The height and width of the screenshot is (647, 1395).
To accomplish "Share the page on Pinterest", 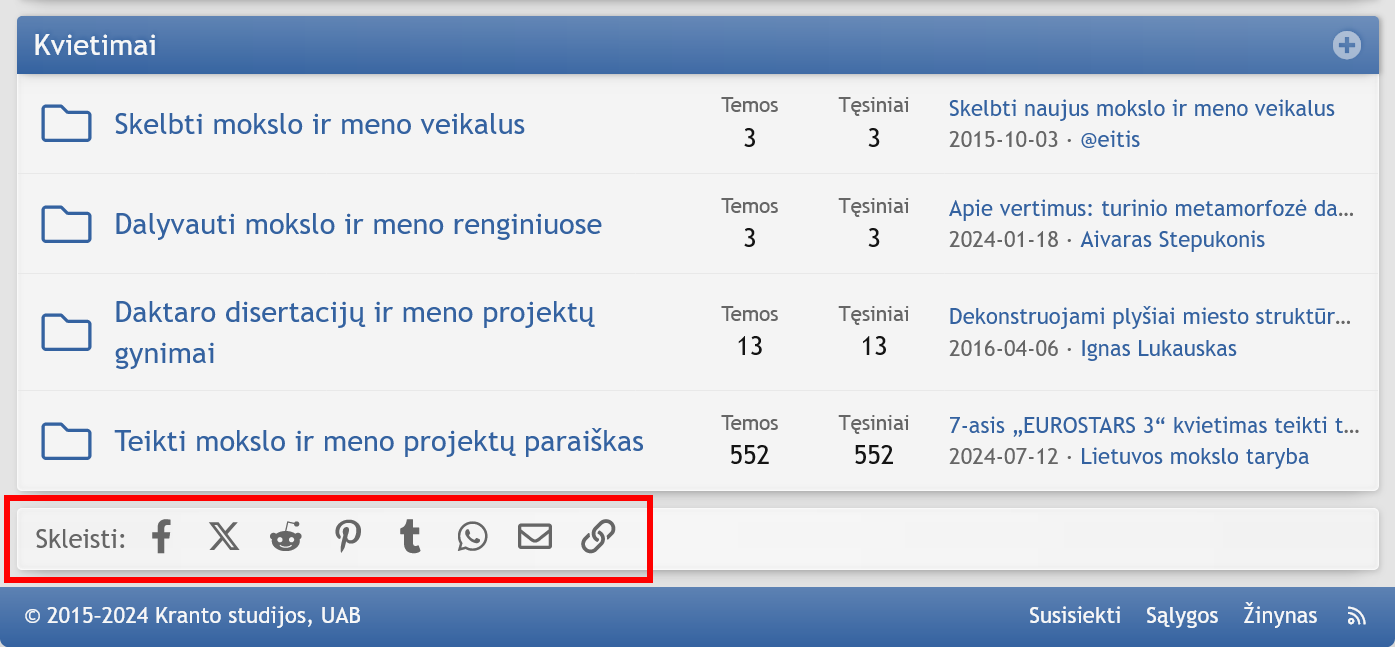I will coord(348,537).
